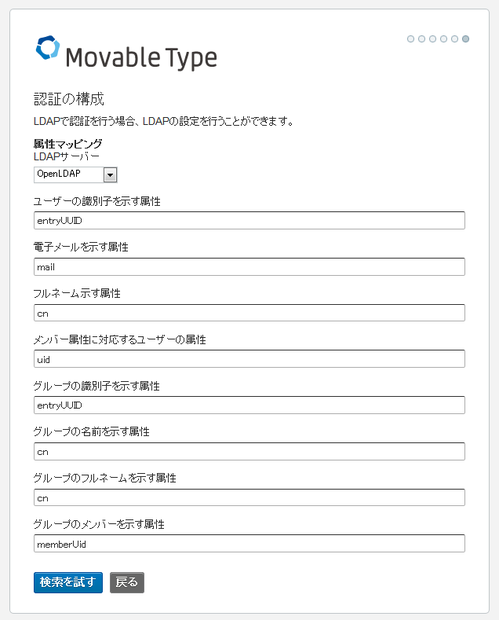Focus the memberUid group member field

click(x=250, y=544)
